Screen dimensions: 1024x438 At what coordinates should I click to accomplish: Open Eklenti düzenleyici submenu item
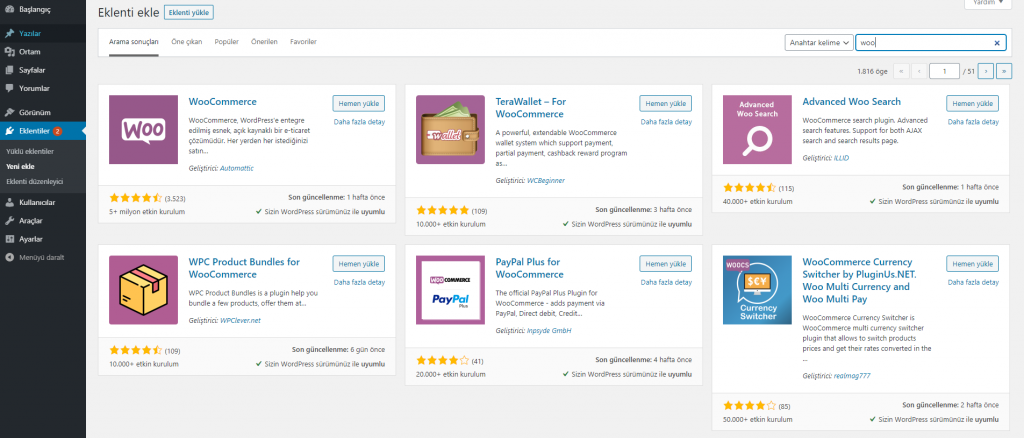pos(34,181)
